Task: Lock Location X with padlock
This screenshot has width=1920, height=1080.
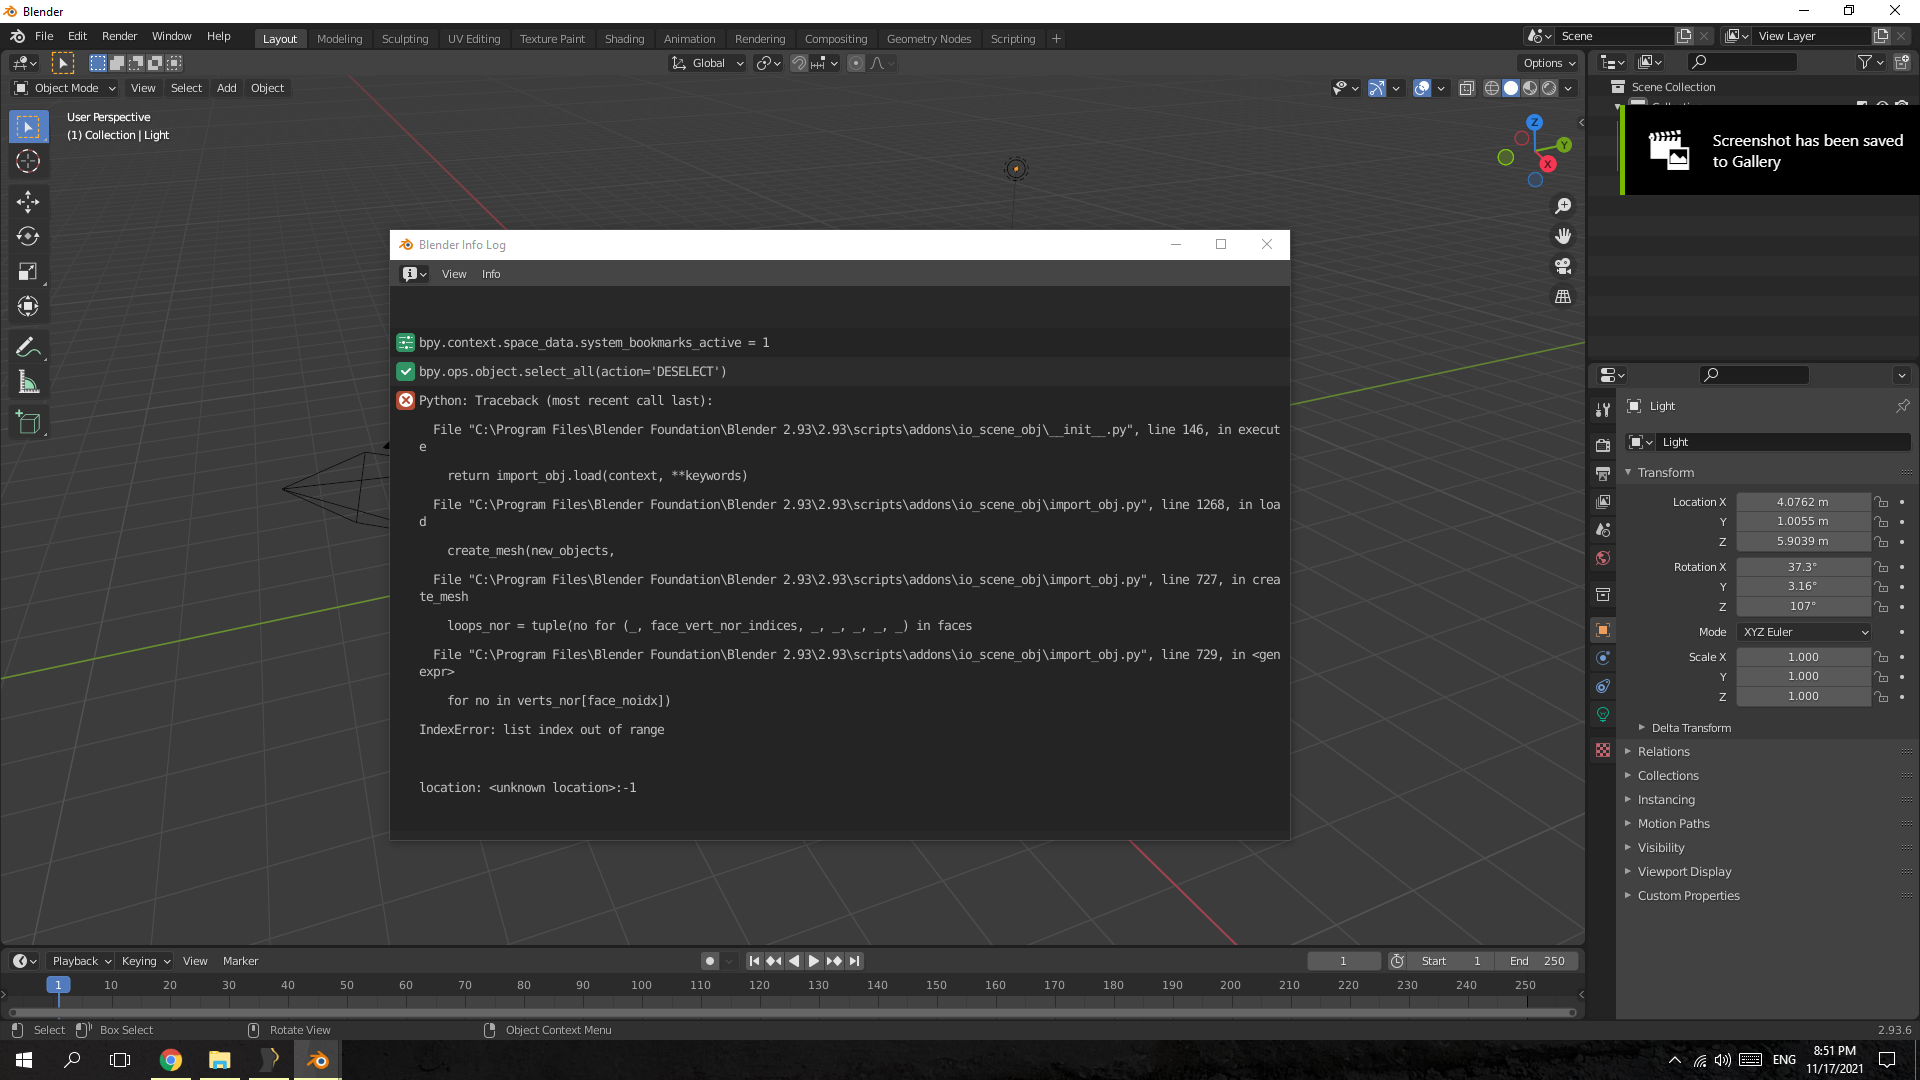Action: 1881,502
